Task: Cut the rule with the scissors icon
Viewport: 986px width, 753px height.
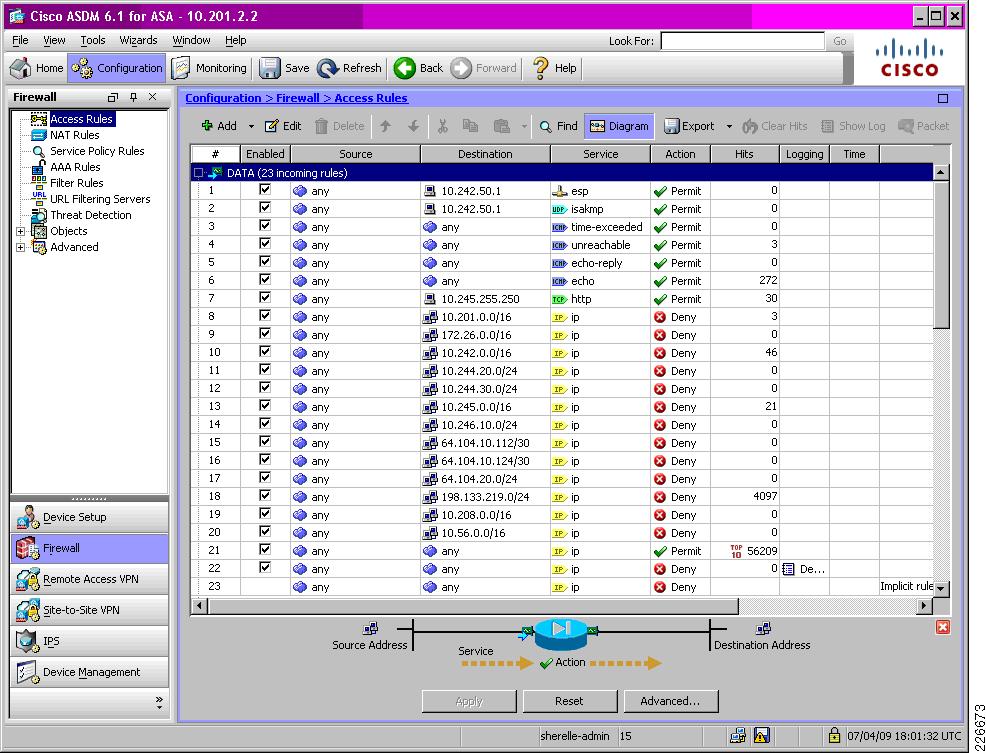Action: click(x=443, y=126)
